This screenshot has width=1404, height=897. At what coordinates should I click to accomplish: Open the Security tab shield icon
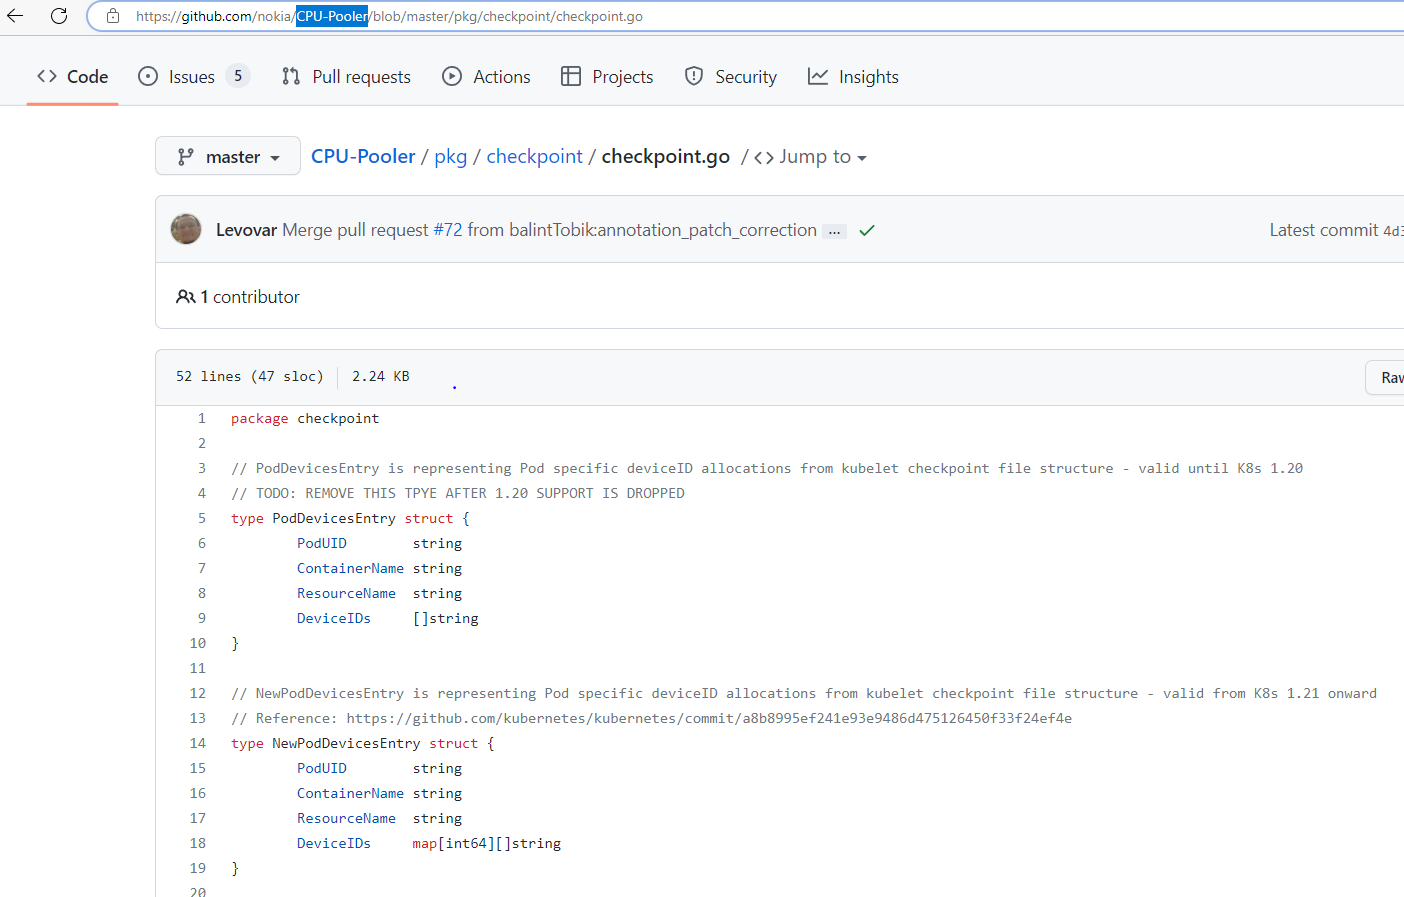(693, 76)
